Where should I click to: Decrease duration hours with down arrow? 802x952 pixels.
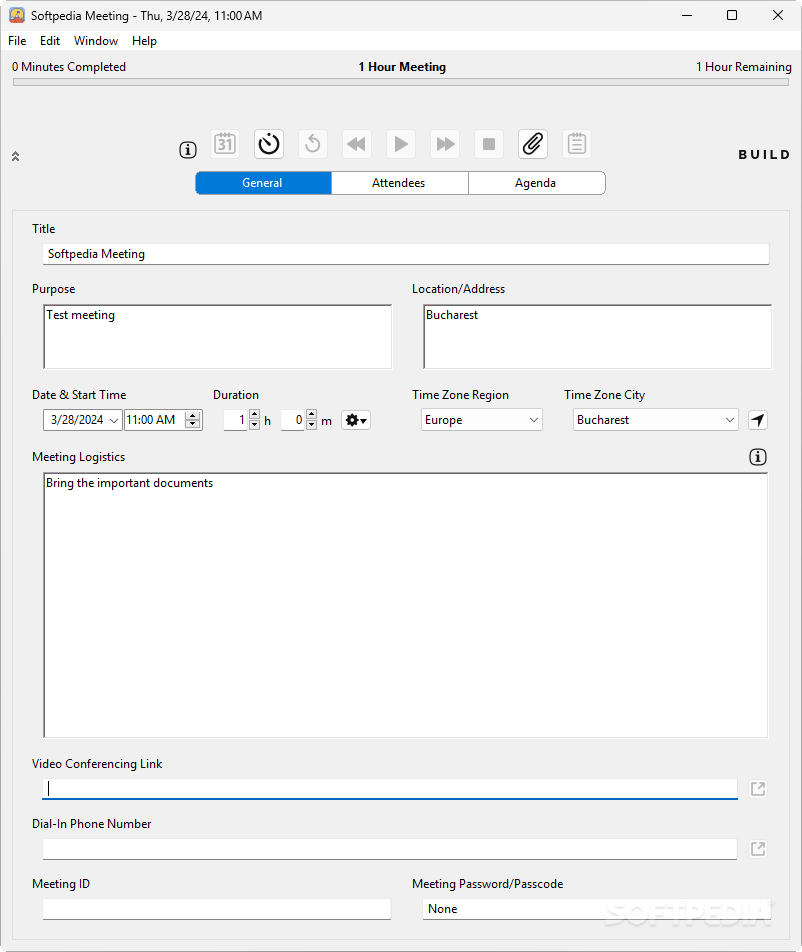(254, 424)
